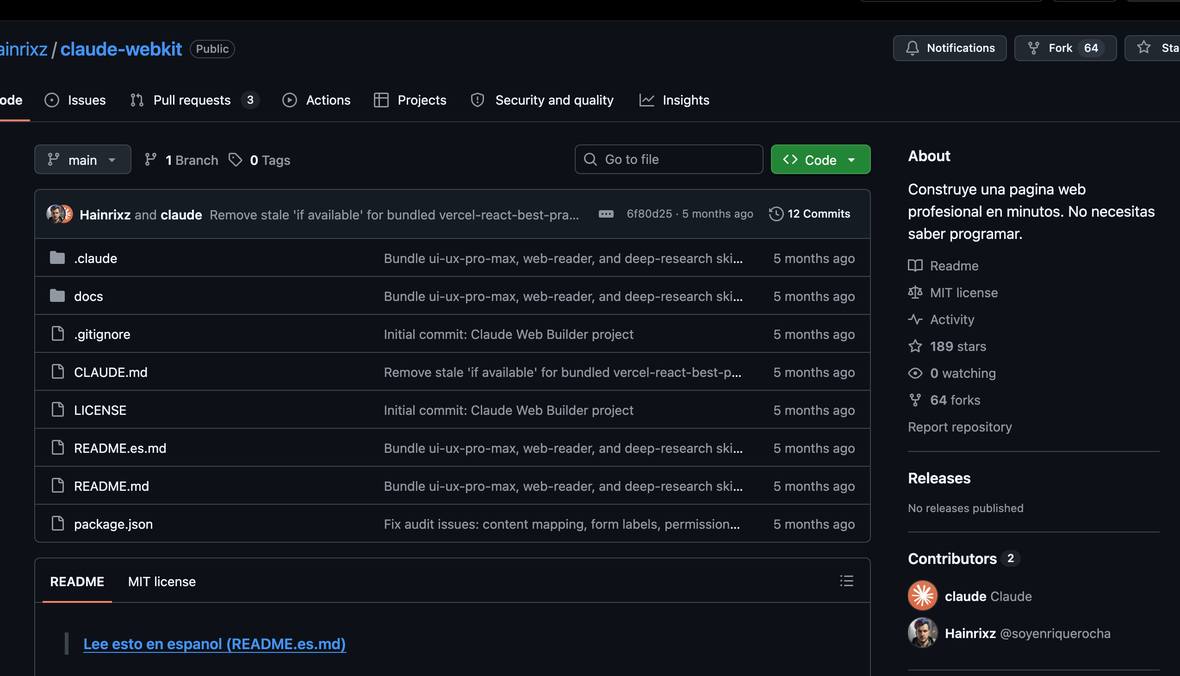This screenshot has width=1180, height=676.
Task: Open the Pull requests tab
Action: pos(194,100)
